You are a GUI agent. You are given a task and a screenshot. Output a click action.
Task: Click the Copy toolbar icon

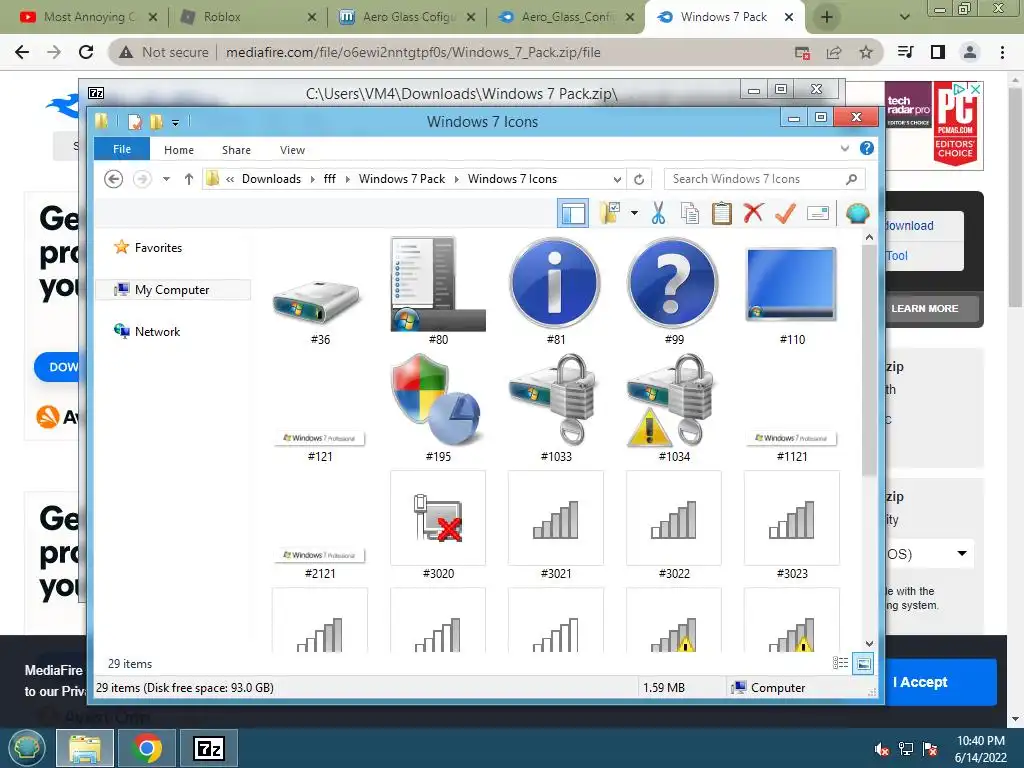(x=690, y=213)
